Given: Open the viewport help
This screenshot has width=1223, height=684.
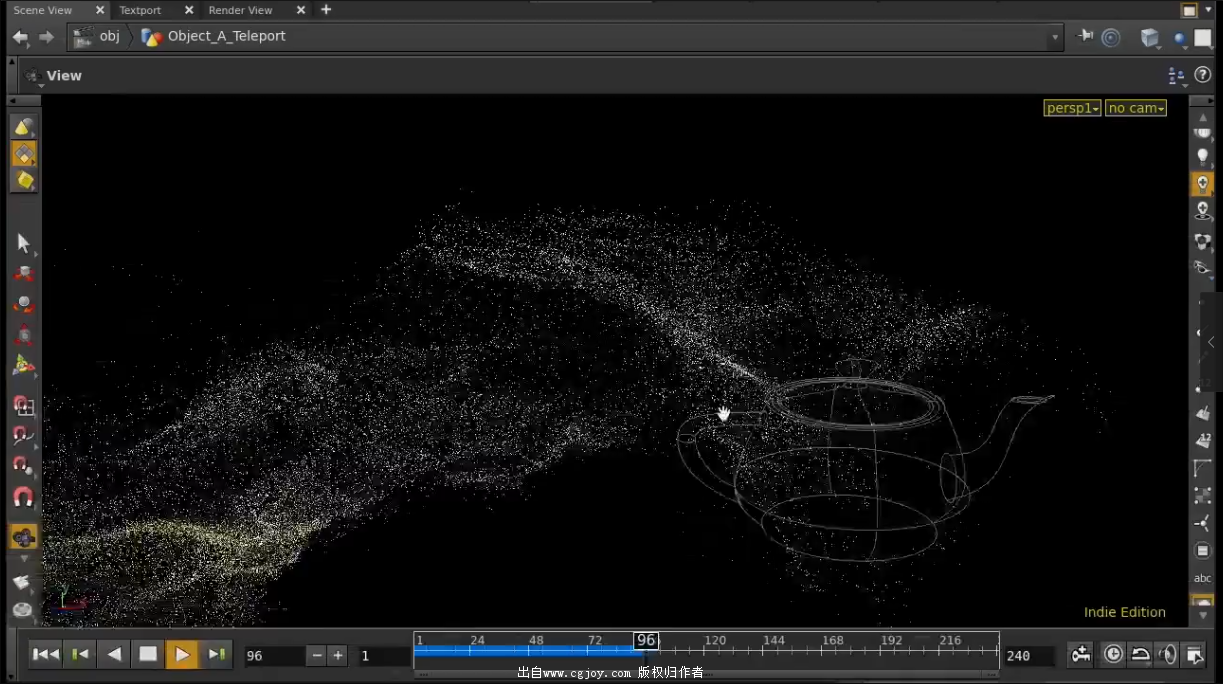Looking at the screenshot, I should click(x=1203, y=75).
